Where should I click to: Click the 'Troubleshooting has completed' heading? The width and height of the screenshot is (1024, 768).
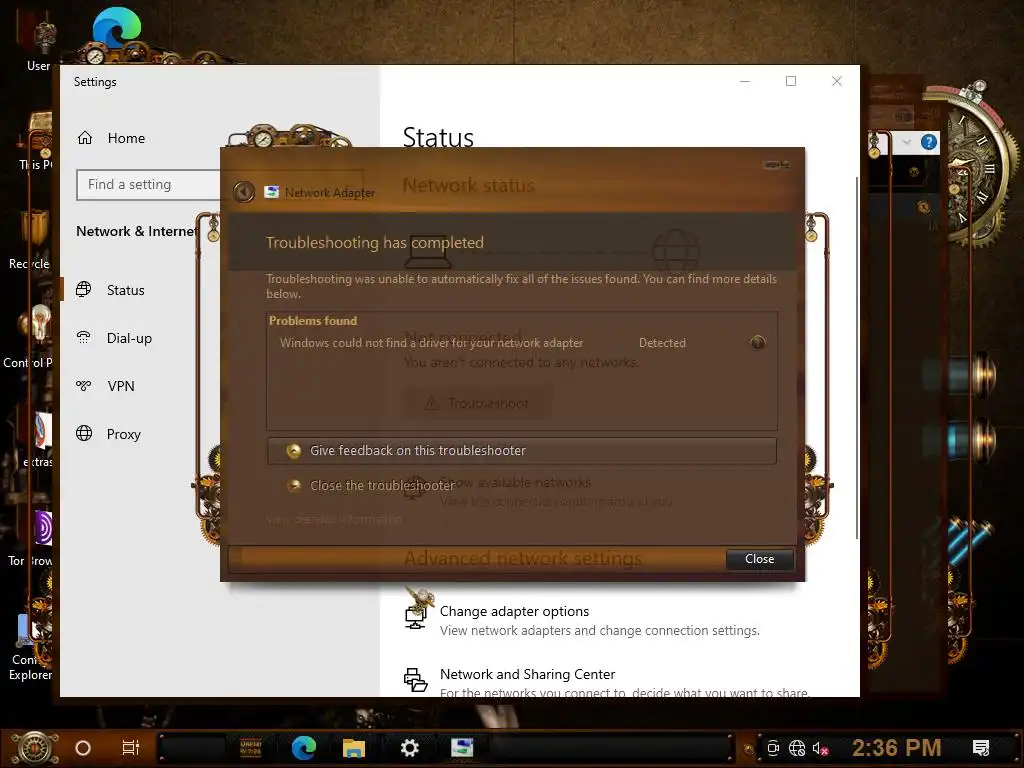click(x=375, y=242)
